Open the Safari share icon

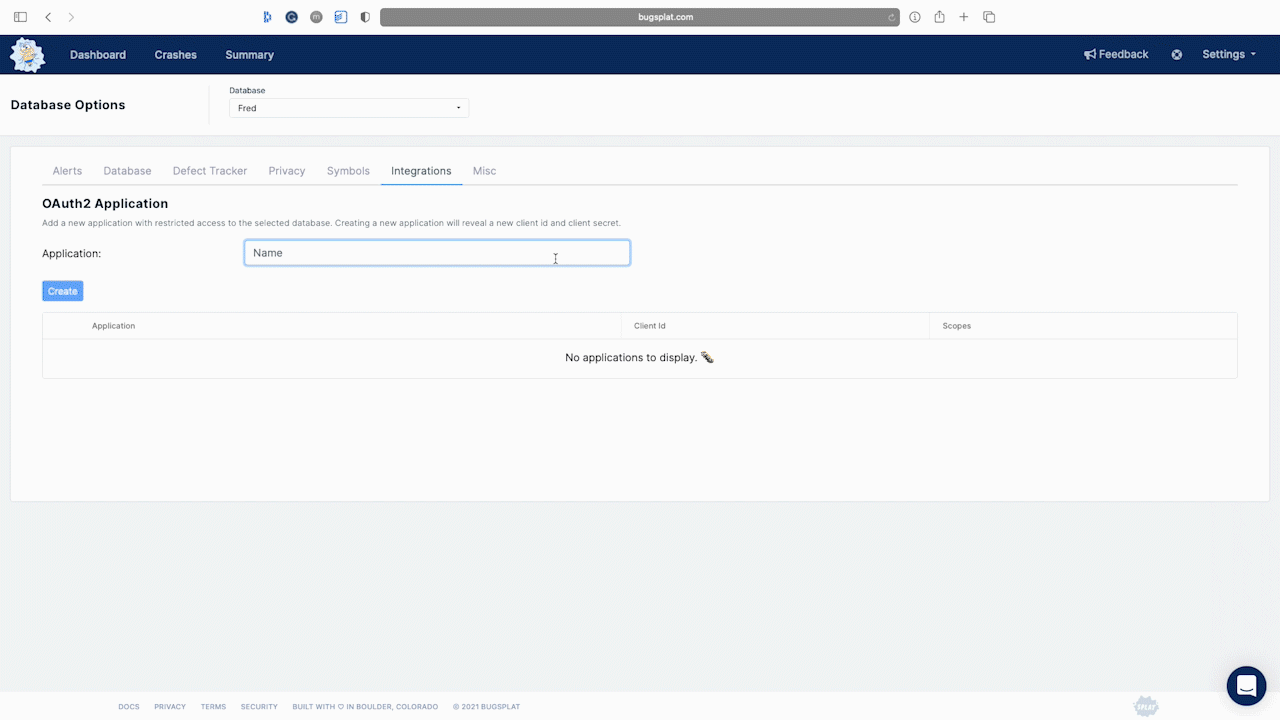939,17
